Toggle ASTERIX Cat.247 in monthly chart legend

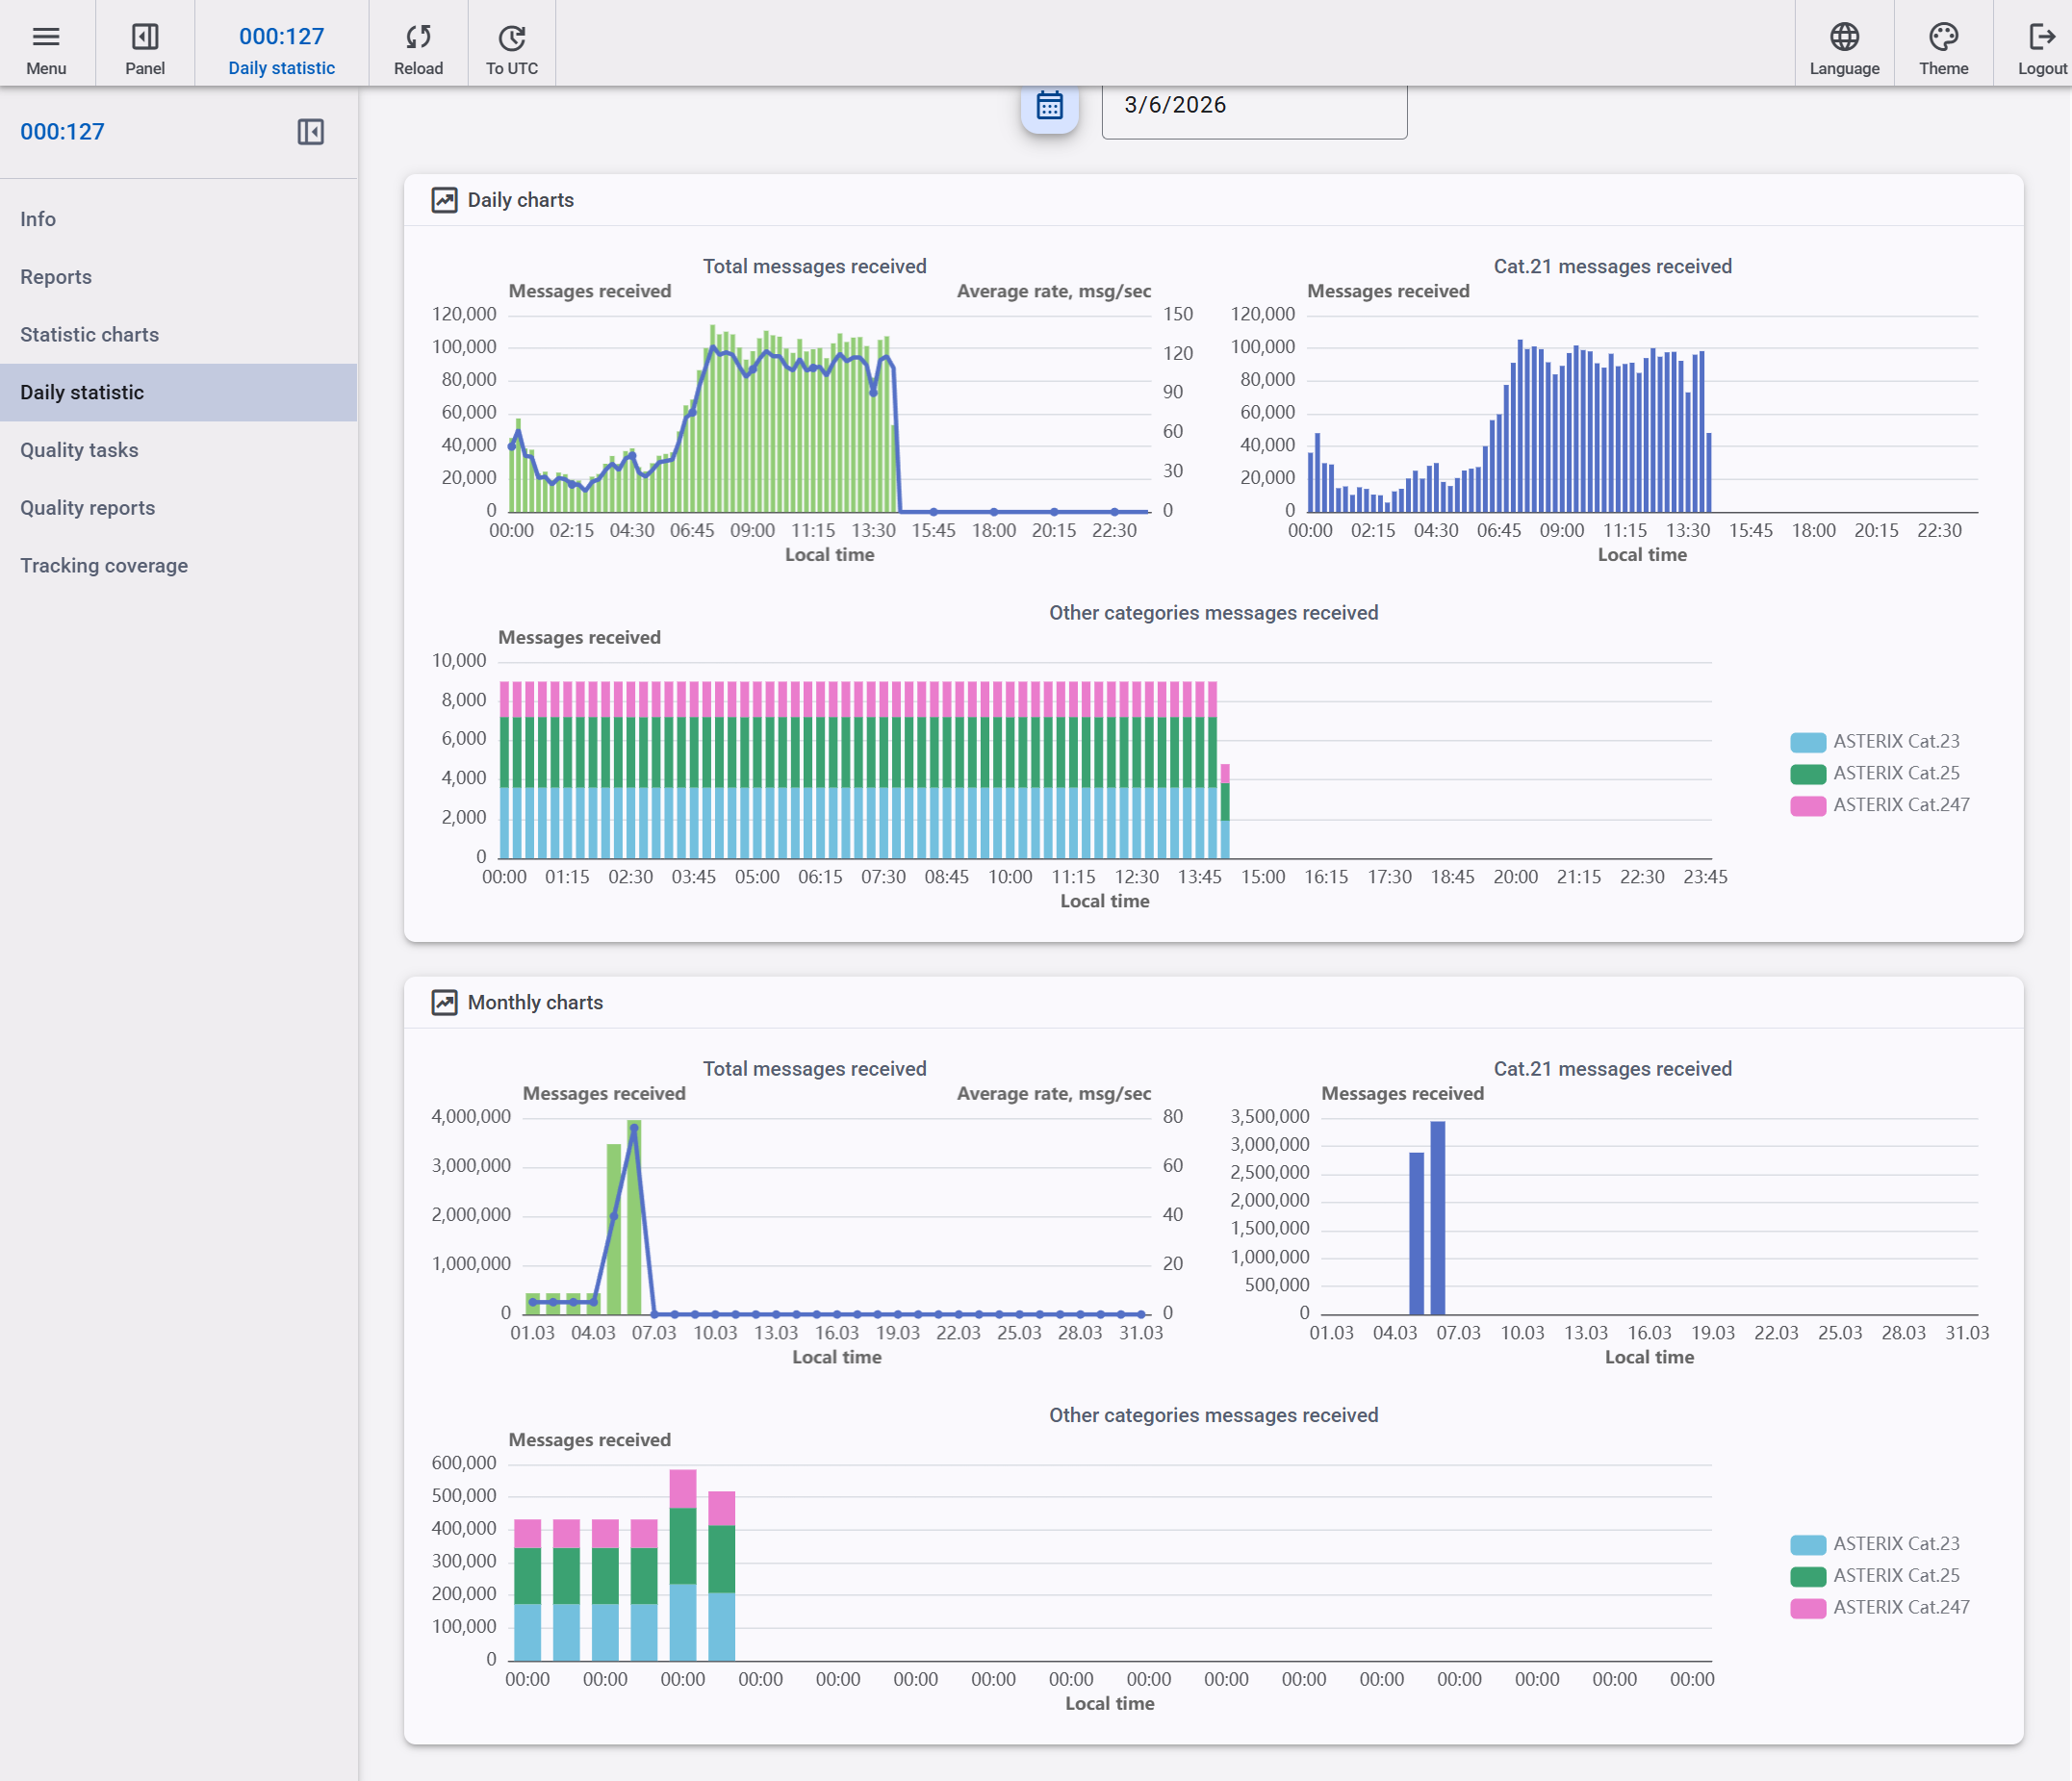coord(1900,1608)
